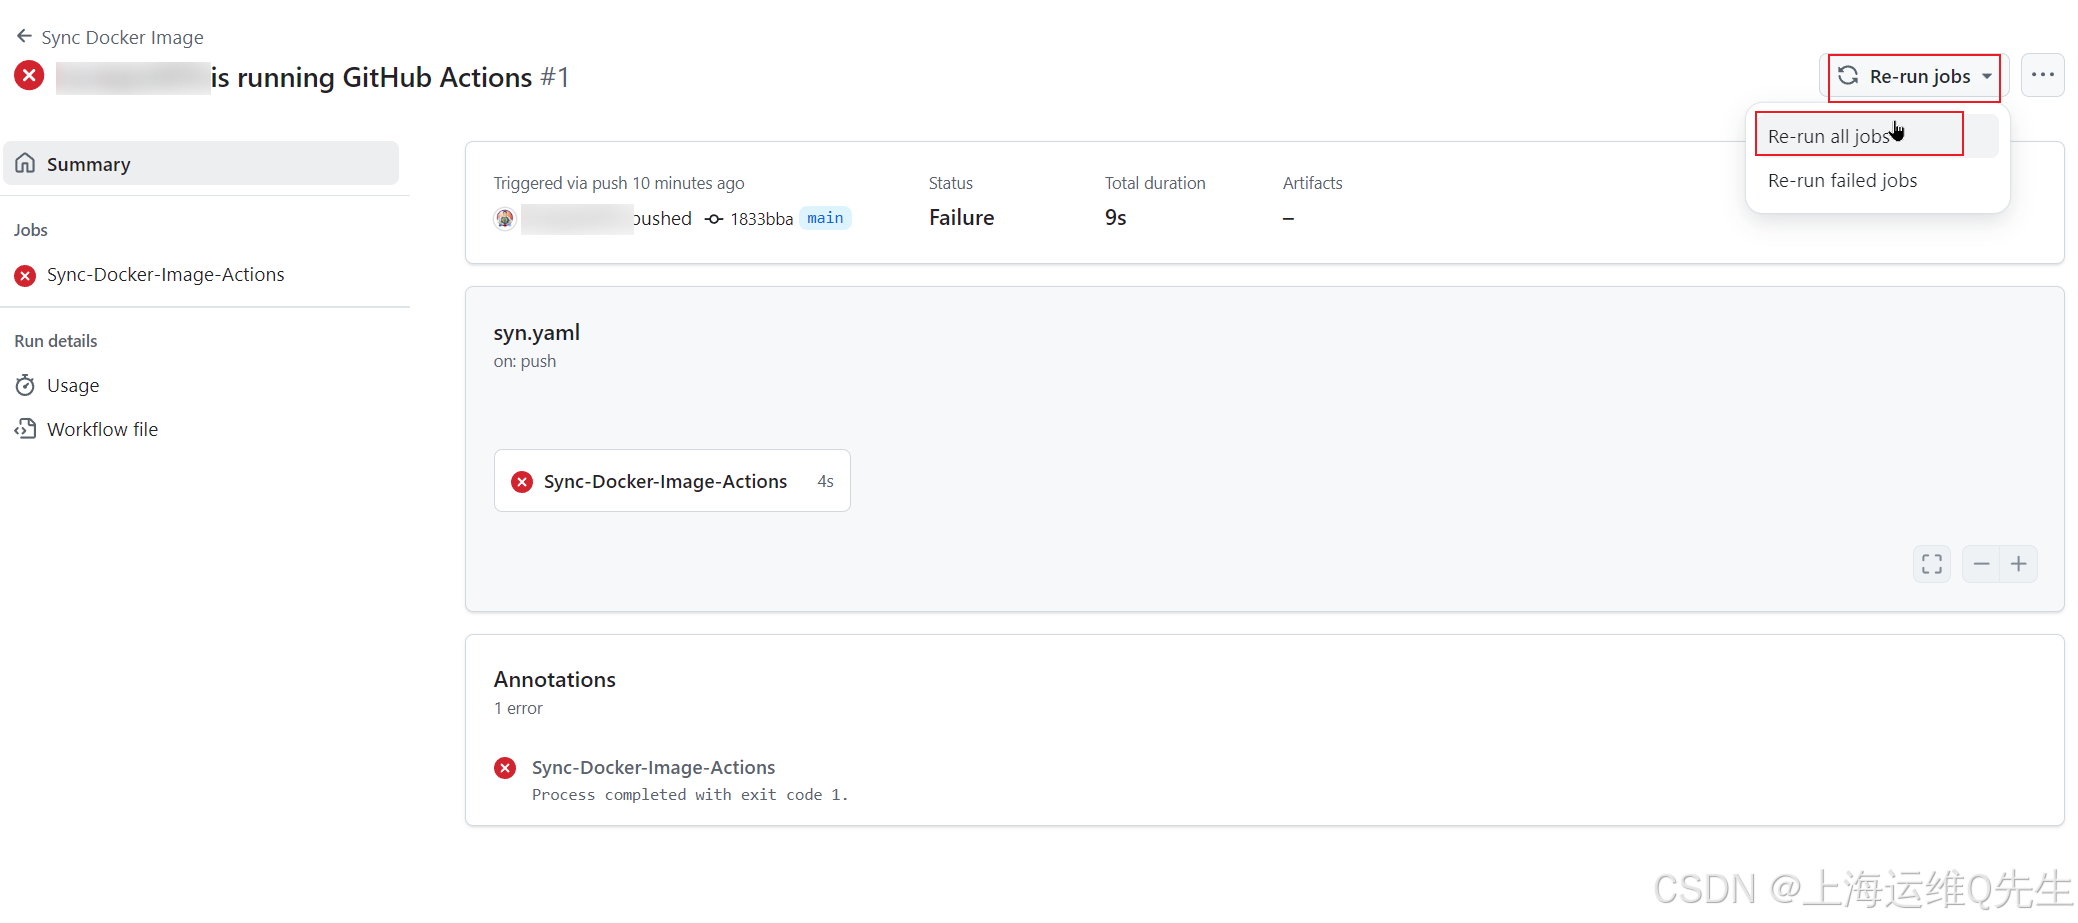Open Workflow file under Run details

102,429
